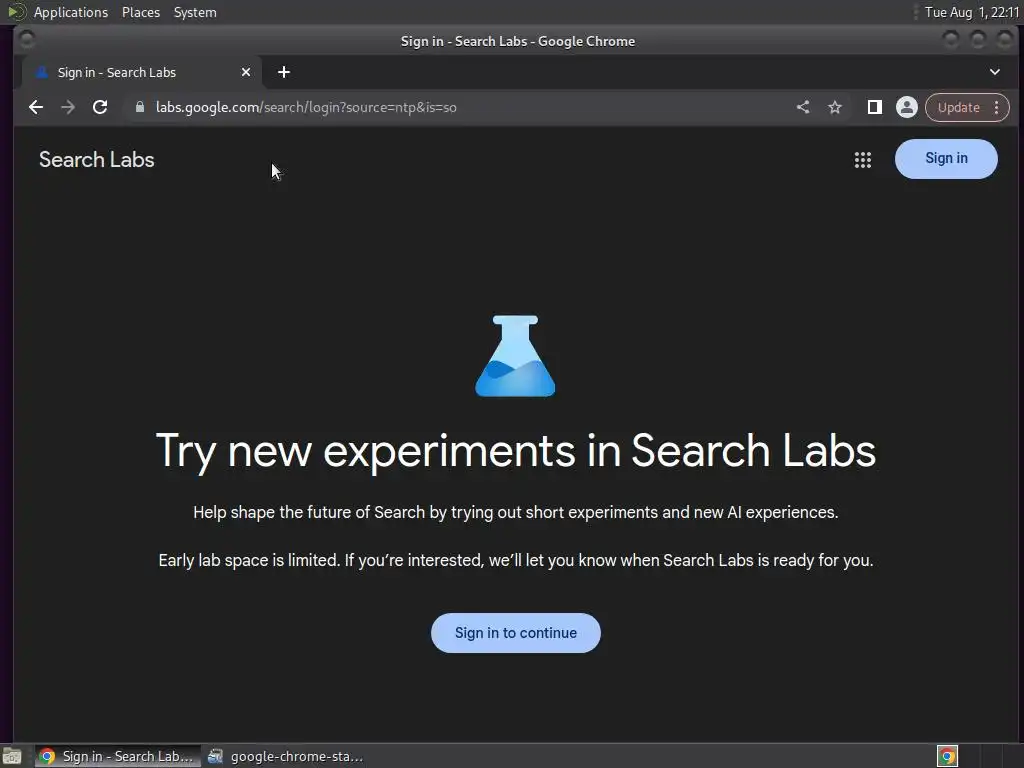
Task: Open a new tab with the plus button
Action: click(x=283, y=72)
